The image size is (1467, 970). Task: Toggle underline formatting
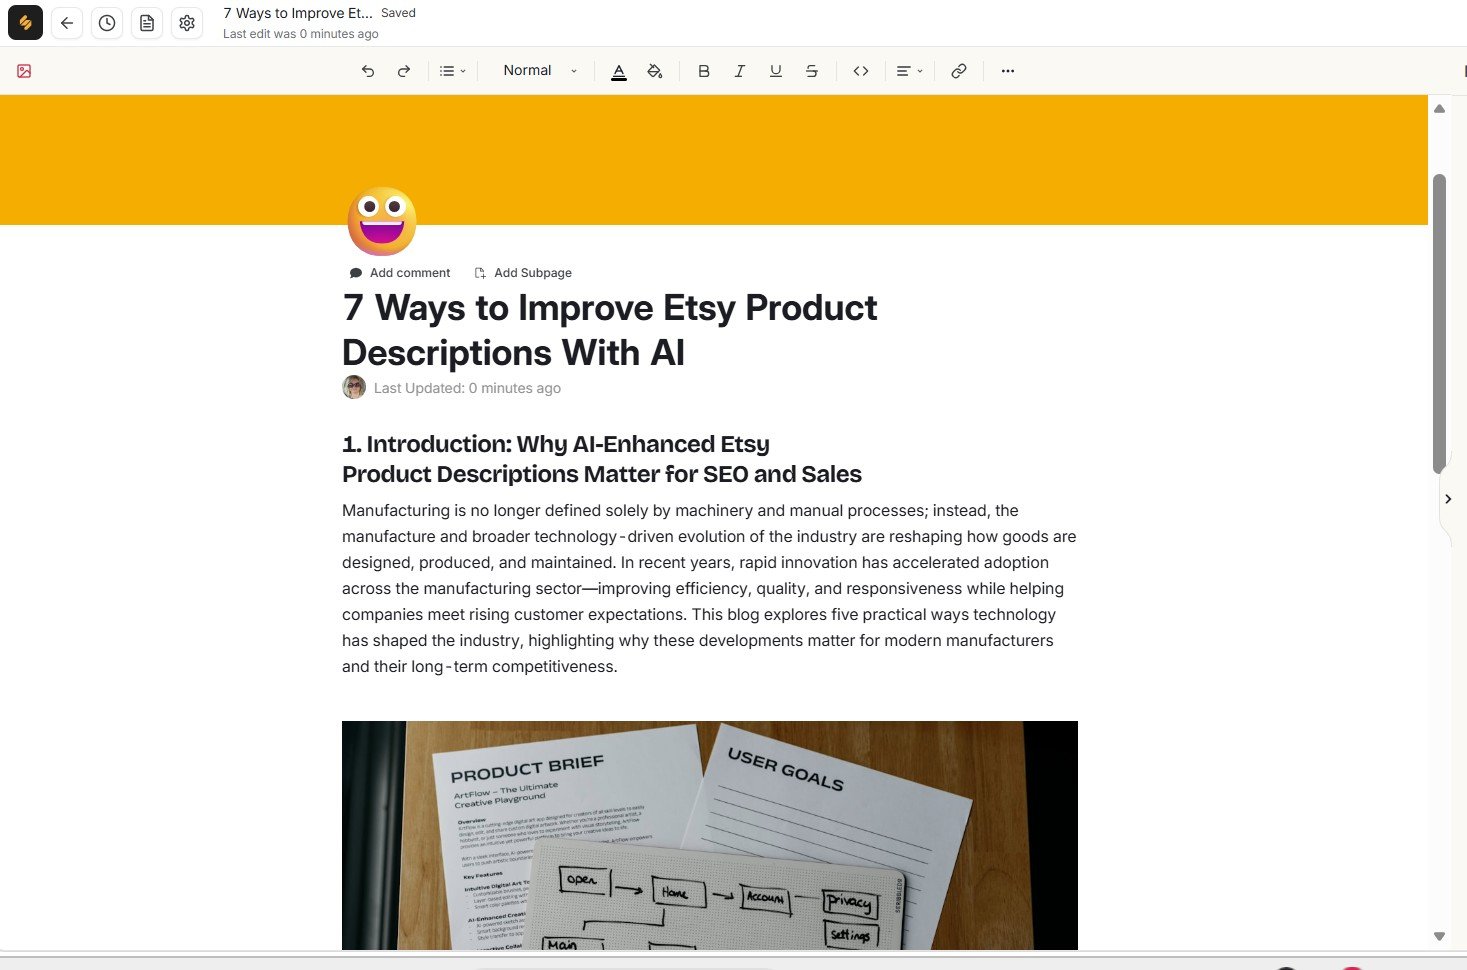(776, 71)
